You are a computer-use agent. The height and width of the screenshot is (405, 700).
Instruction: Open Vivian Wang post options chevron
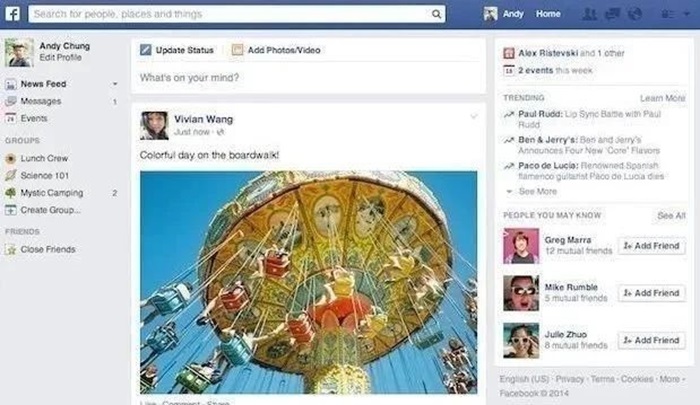(x=474, y=117)
